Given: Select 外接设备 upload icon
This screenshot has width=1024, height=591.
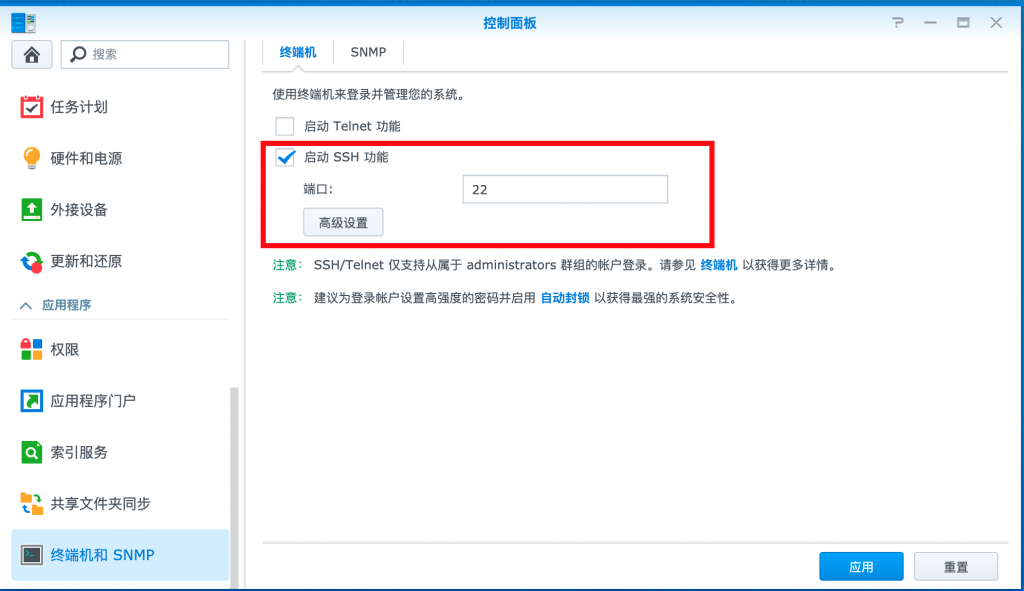Looking at the screenshot, I should click(x=32, y=210).
